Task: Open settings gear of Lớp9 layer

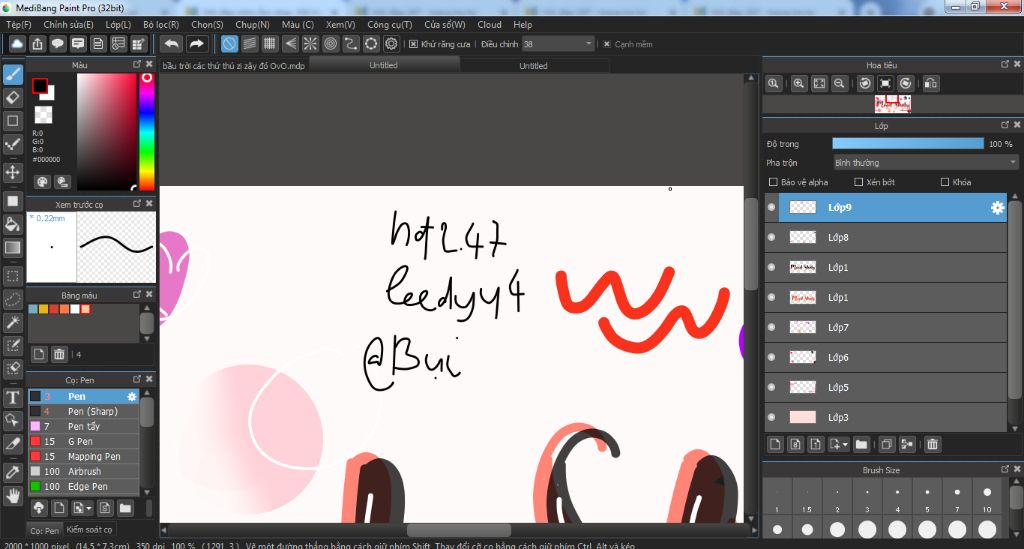Action: [x=997, y=208]
